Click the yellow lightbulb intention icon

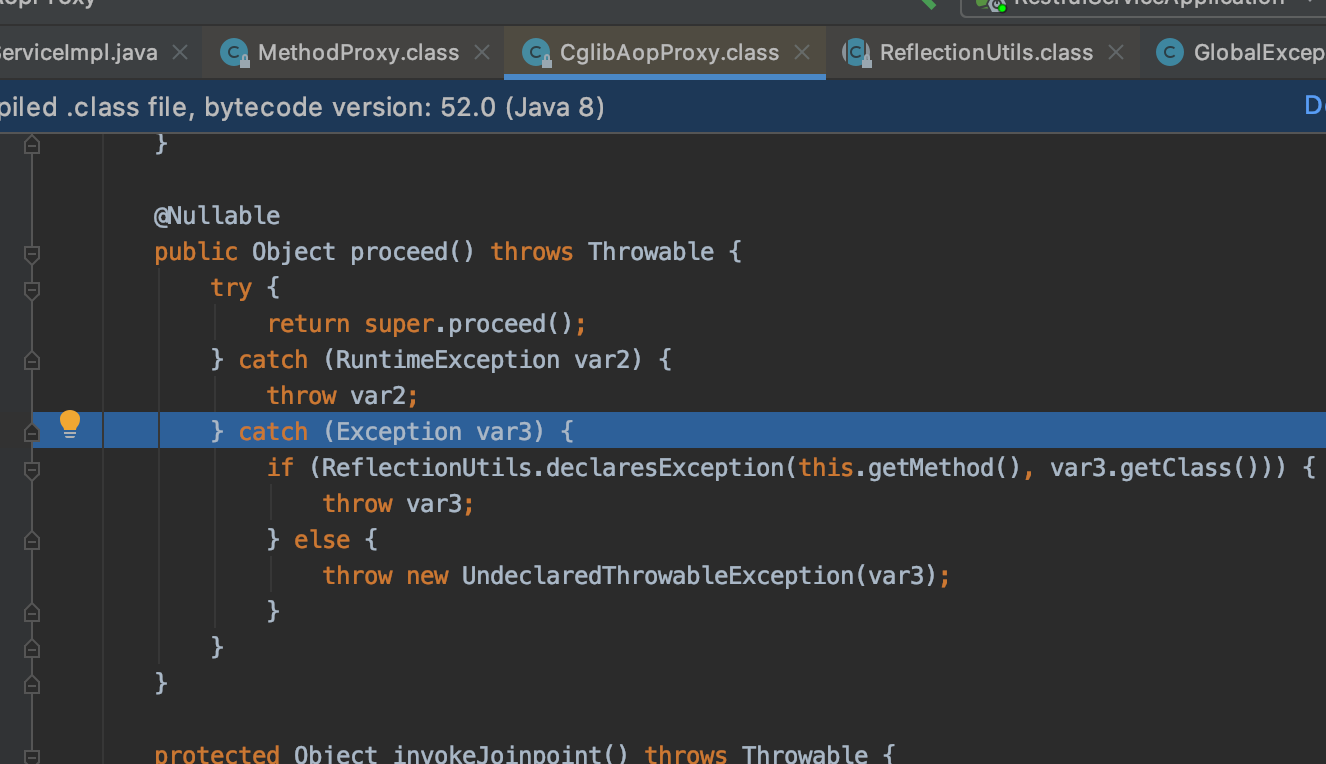[x=69, y=425]
